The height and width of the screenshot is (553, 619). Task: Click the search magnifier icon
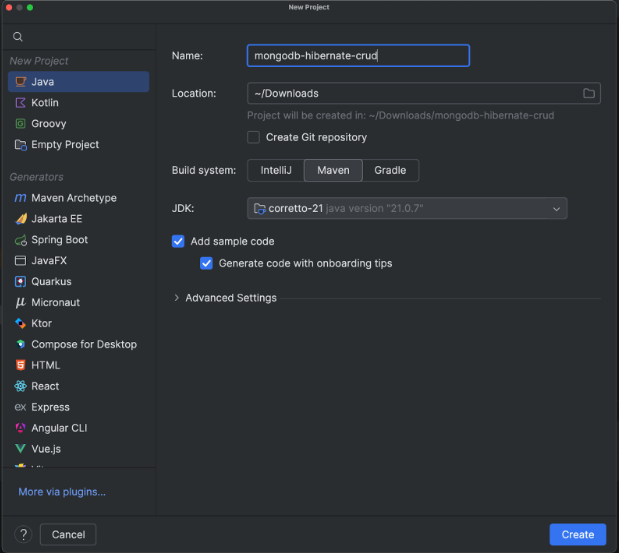pyautogui.click(x=18, y=37)
